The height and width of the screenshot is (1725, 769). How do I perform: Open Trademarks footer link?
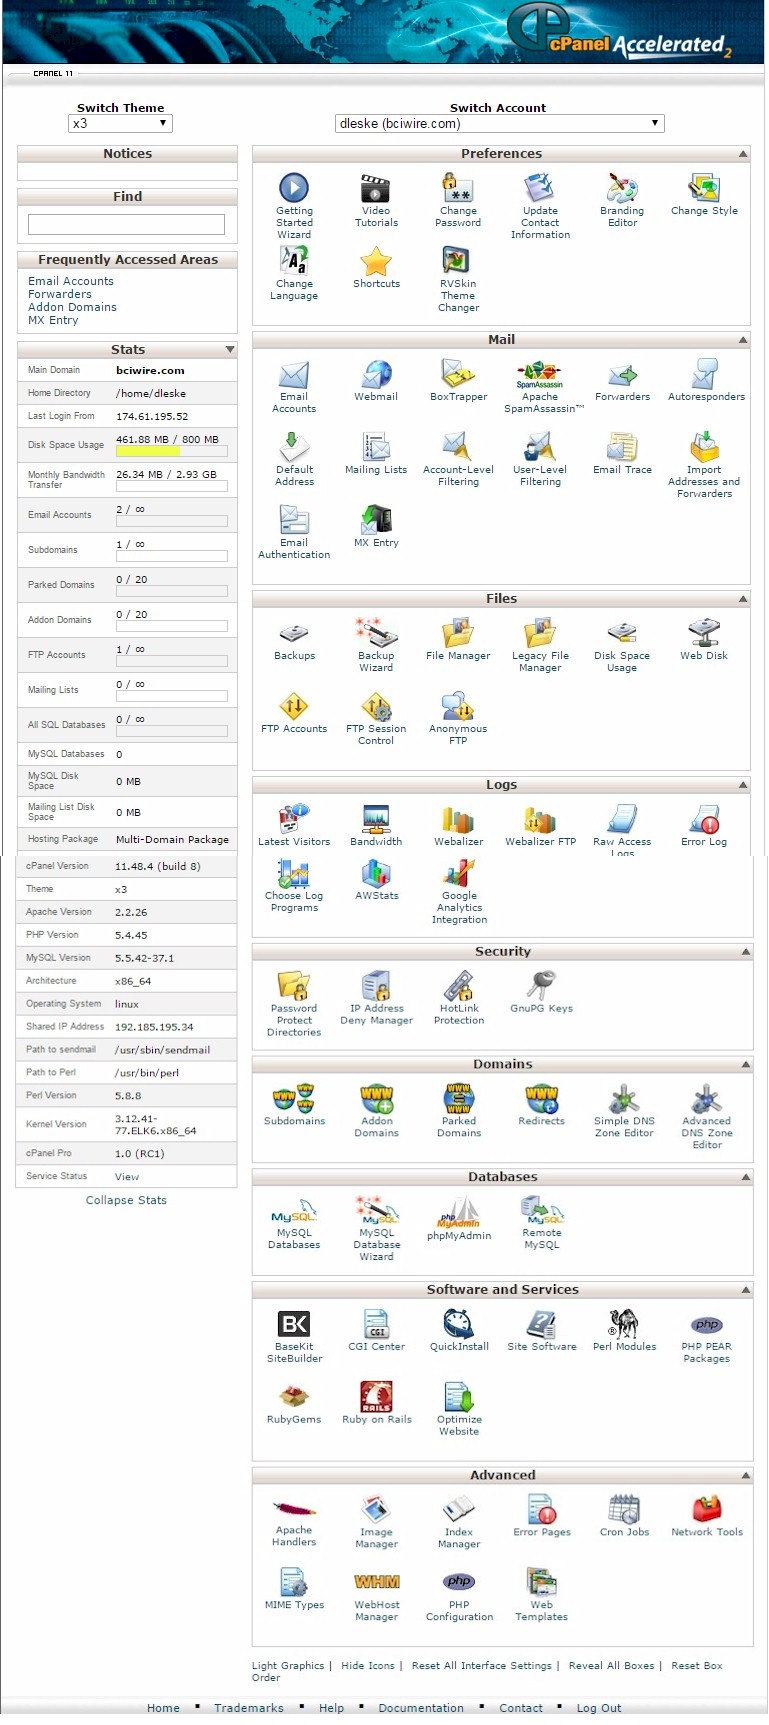(248, 1708)
